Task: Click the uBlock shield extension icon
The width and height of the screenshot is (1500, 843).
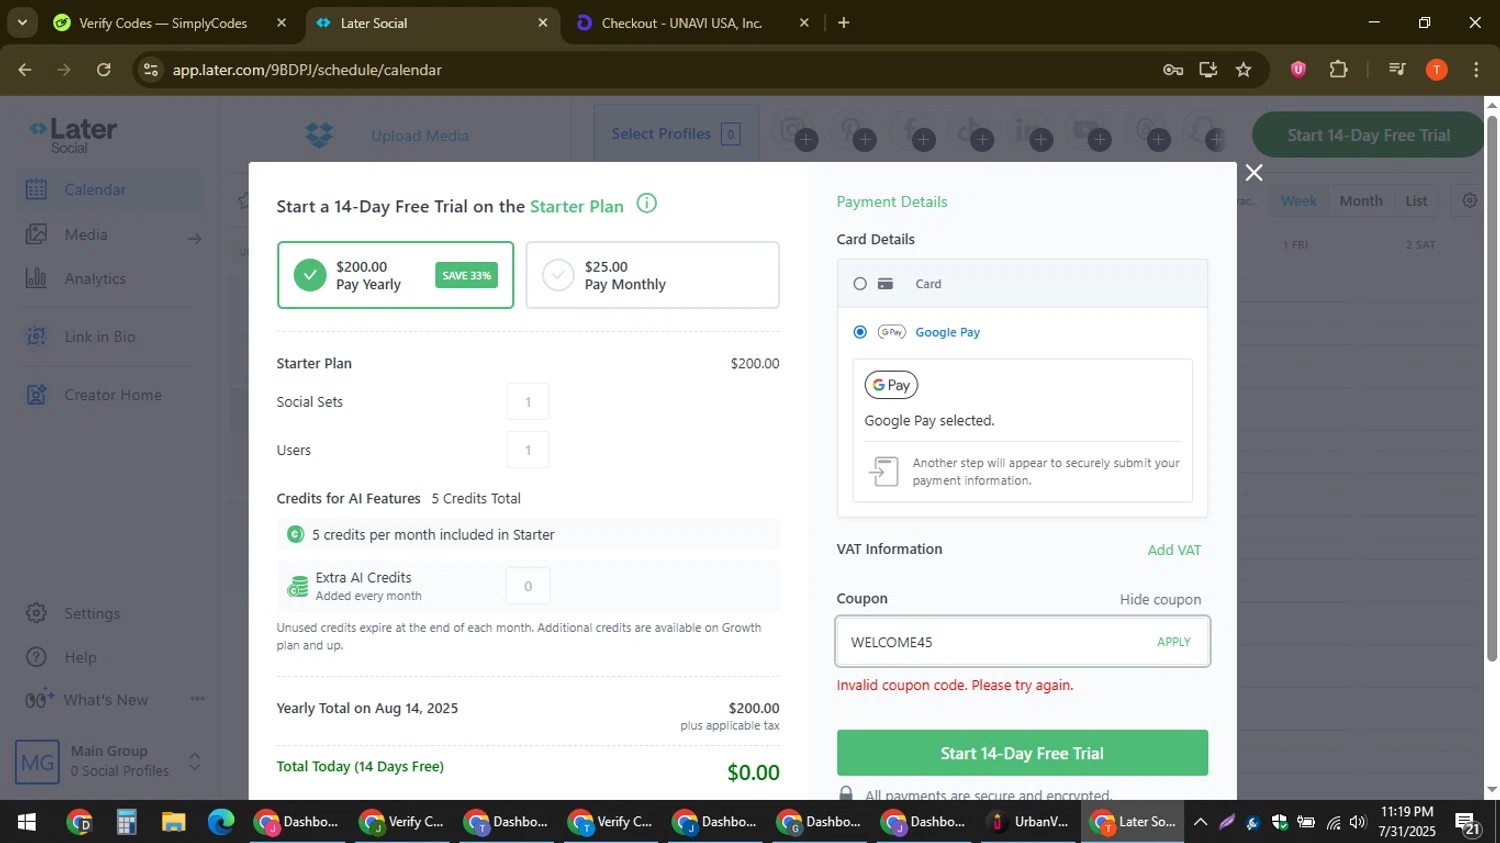Action: (x=1298, y=70)
